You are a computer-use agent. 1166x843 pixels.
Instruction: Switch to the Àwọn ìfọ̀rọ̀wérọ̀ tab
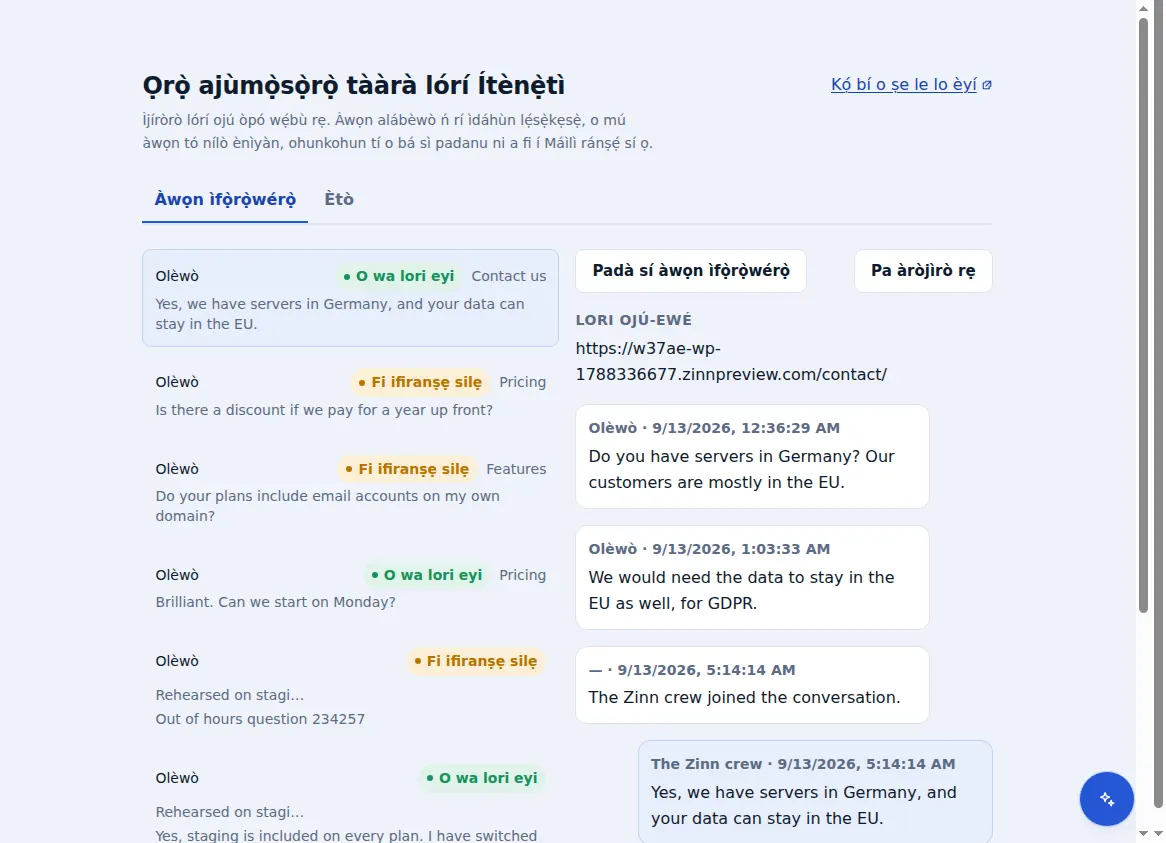(225, 199)
